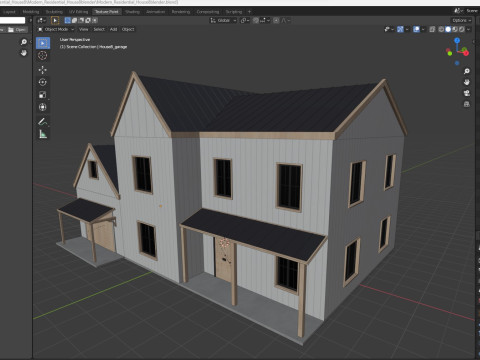This screenshot has height=360, width=480.
Task: Open the Options dropdown
Action: click(x=462, y=20)
